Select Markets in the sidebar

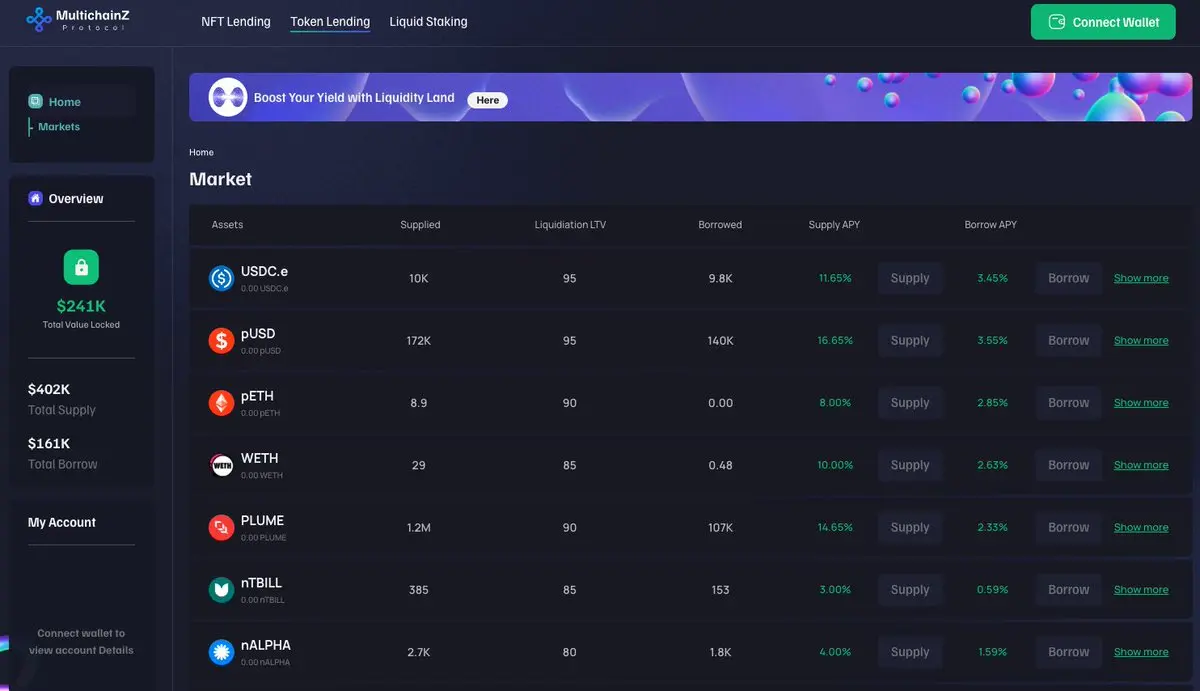[59, 127]
